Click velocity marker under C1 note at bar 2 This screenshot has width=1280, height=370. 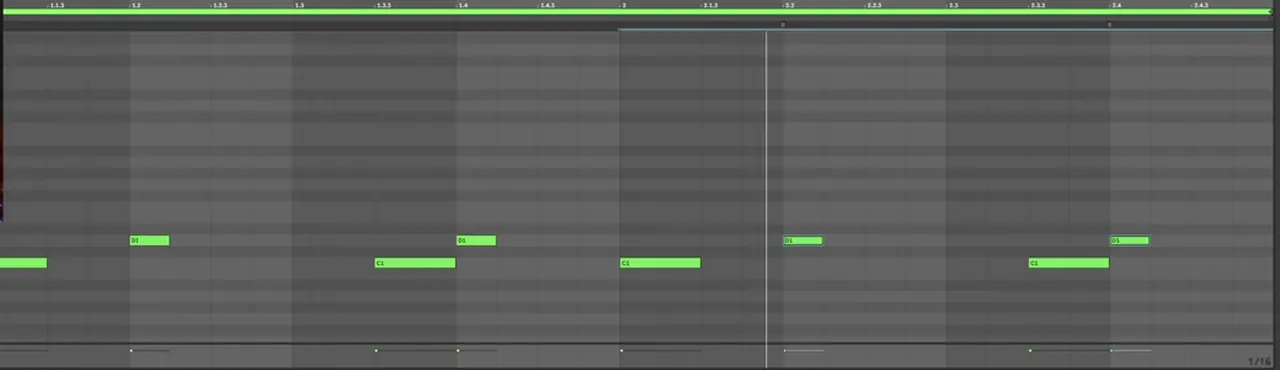(621, 350)
